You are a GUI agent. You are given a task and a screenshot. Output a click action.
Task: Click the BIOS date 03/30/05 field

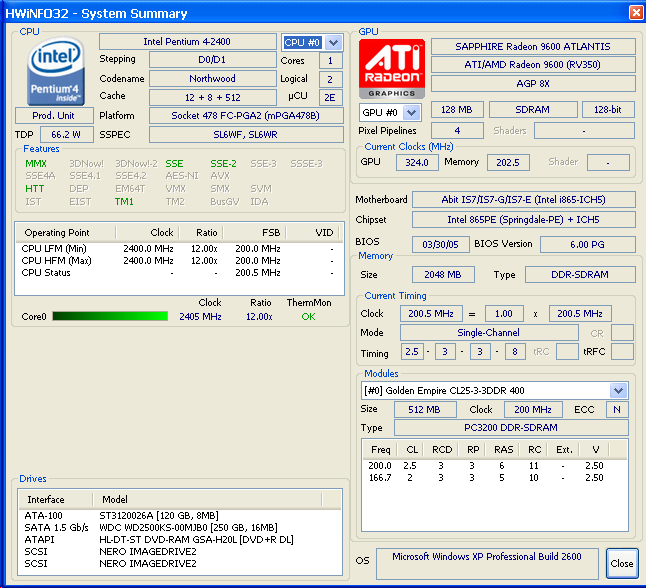pos(440,245)
